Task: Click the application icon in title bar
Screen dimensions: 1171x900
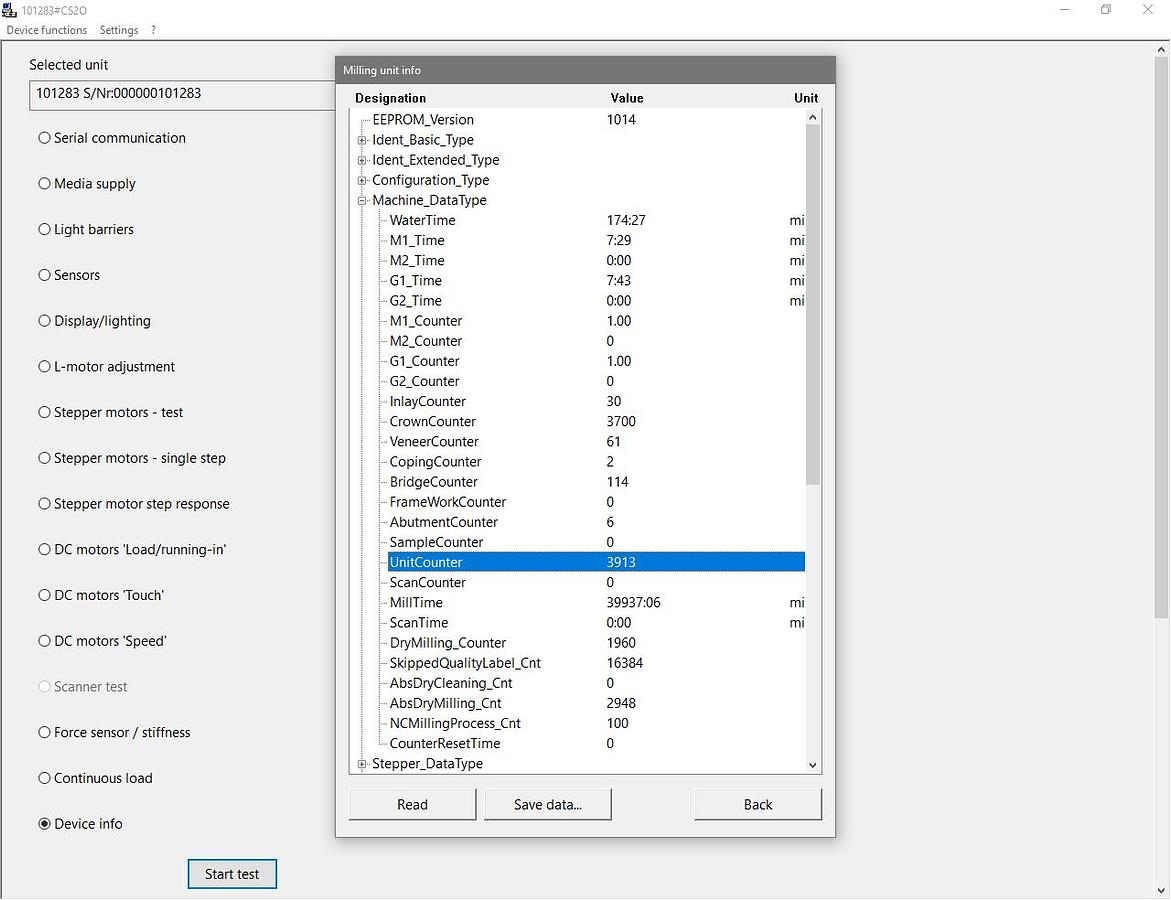Action: click(x=9, y=10)
